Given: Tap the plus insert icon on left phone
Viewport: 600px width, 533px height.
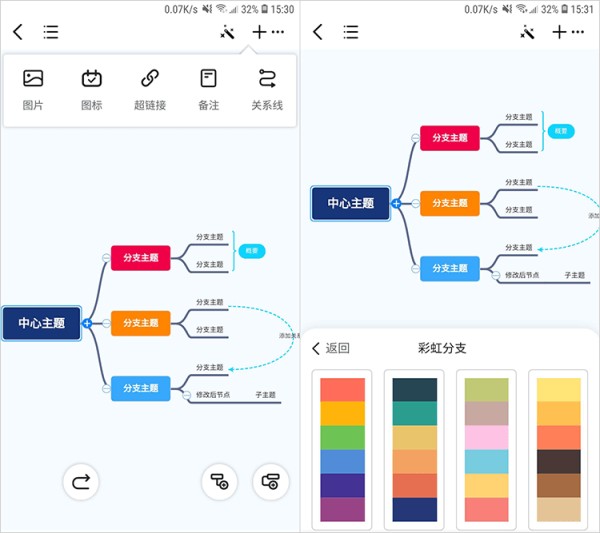Looking at the screenshot, I should (259, 32).
